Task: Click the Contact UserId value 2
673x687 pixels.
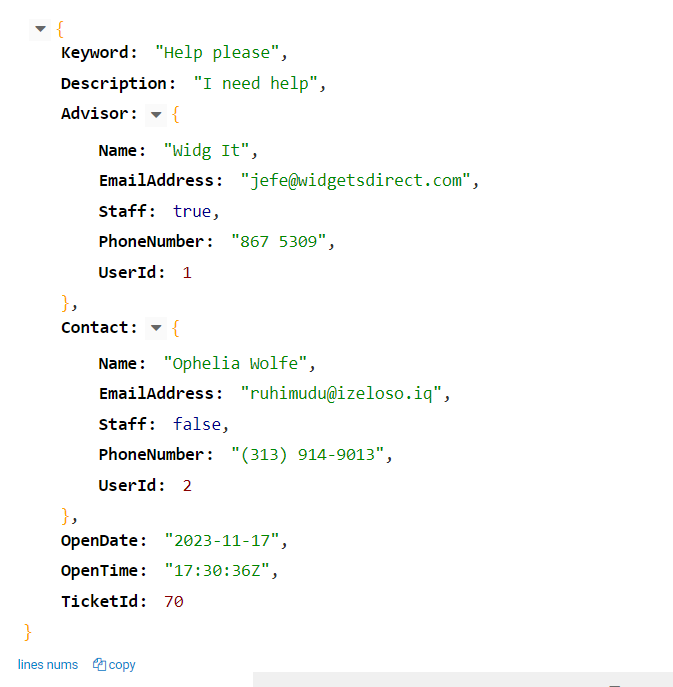Action: click(187, 486)
